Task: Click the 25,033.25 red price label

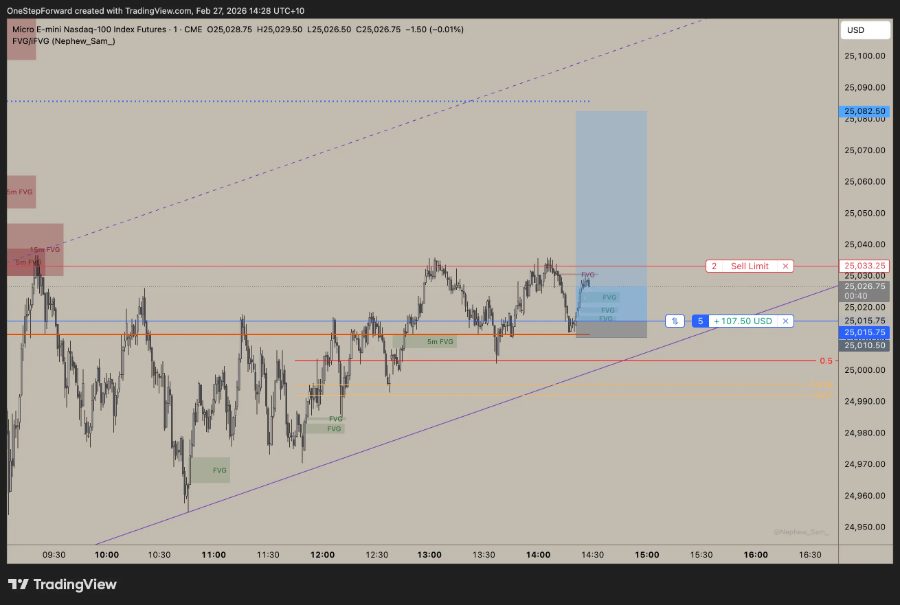Action: tap(865, 266)
